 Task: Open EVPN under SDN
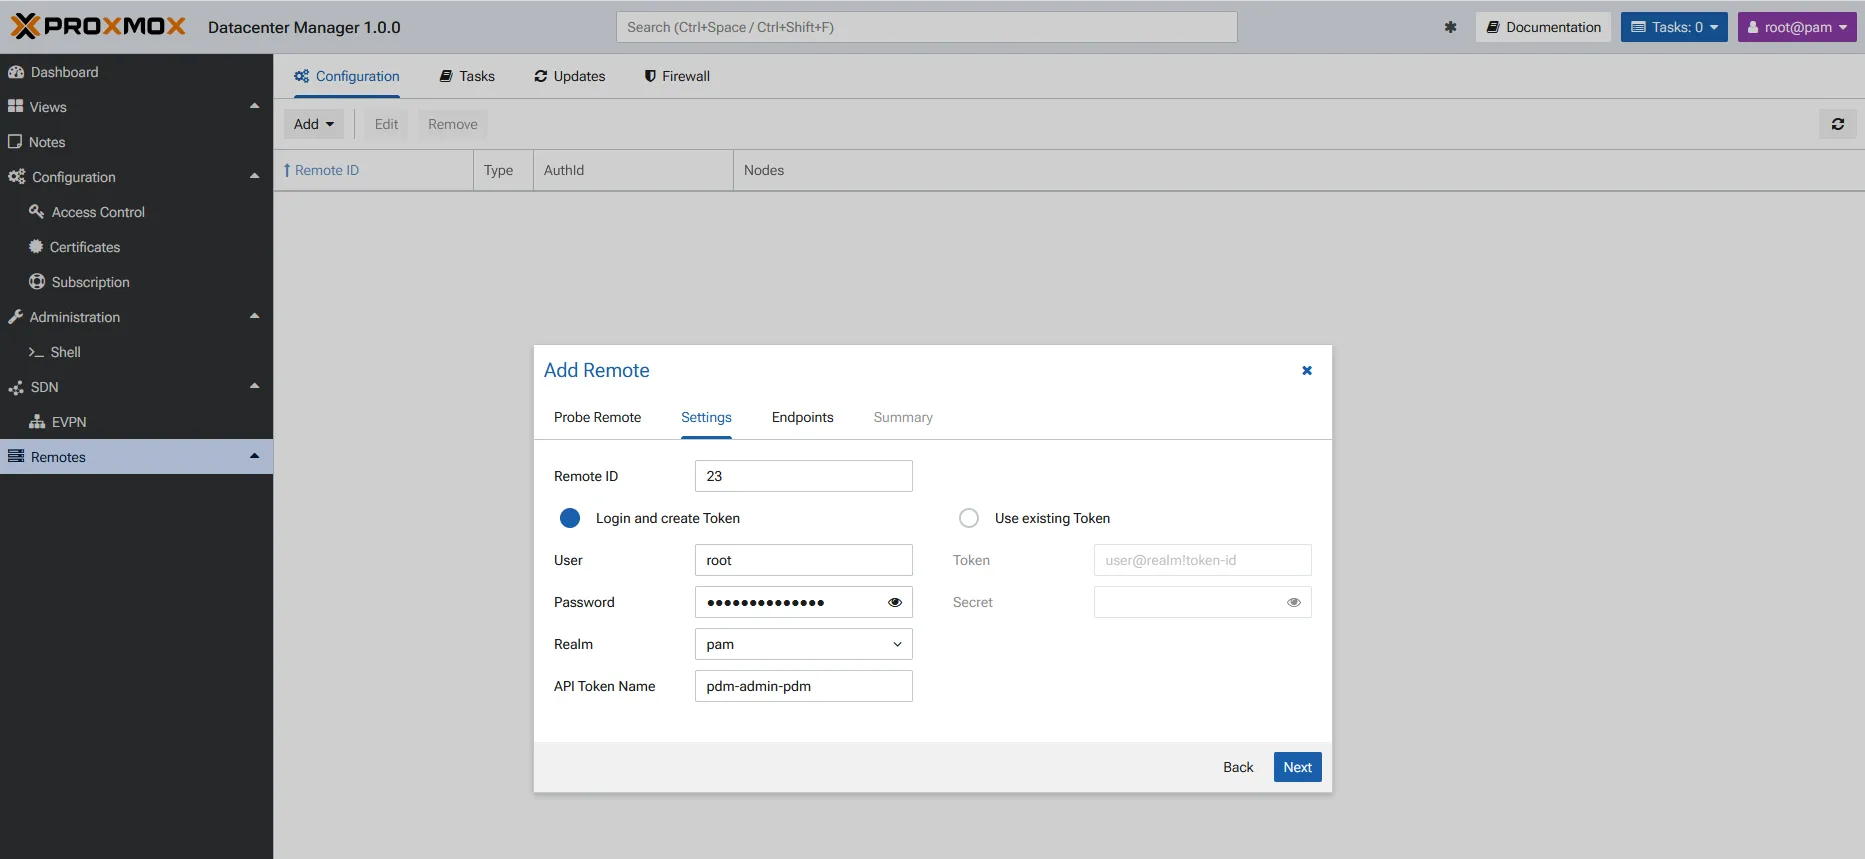68,422
